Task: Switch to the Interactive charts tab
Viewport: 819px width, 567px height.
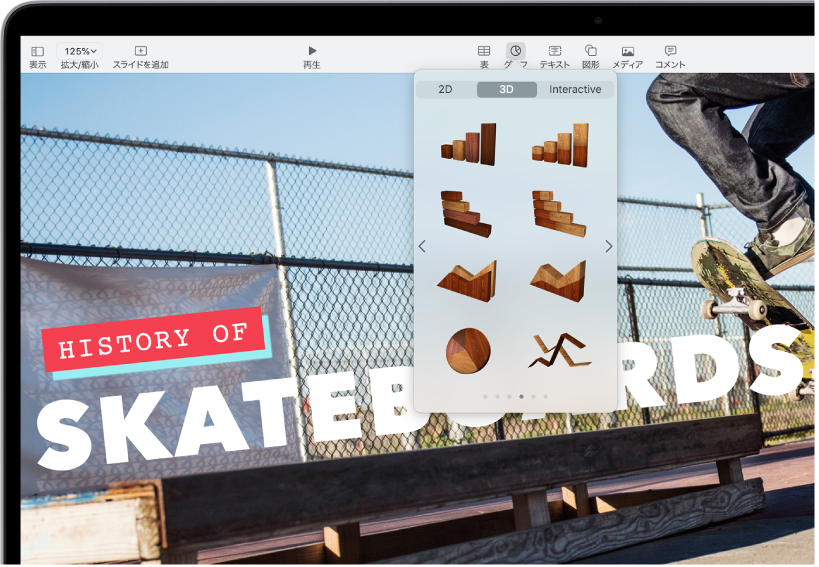Action: [575, 89]
